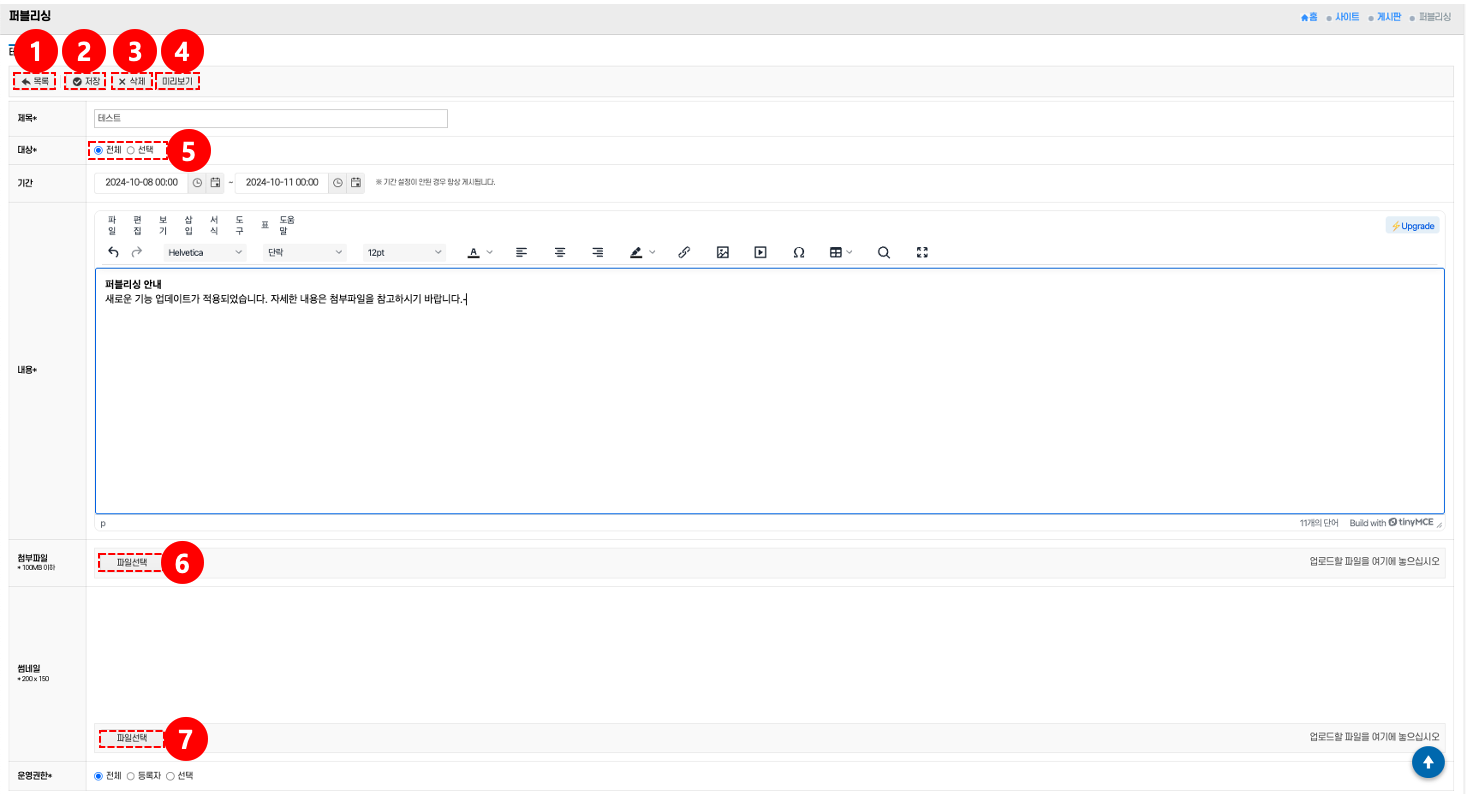Click the undo arrow in the editor toolbar
The height and width of the screenshot is (794, 1466).
[x=113, y=253]
